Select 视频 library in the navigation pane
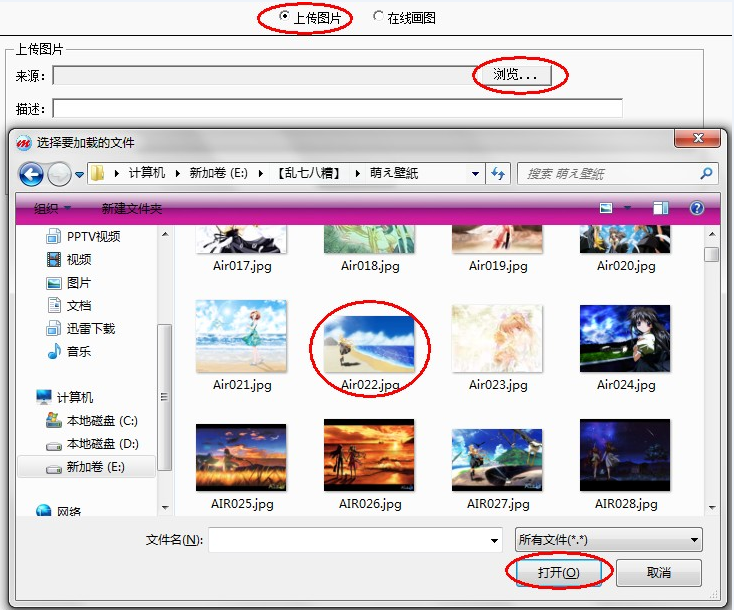The height and width of the screenshot is (610, 734). [69, 259]
